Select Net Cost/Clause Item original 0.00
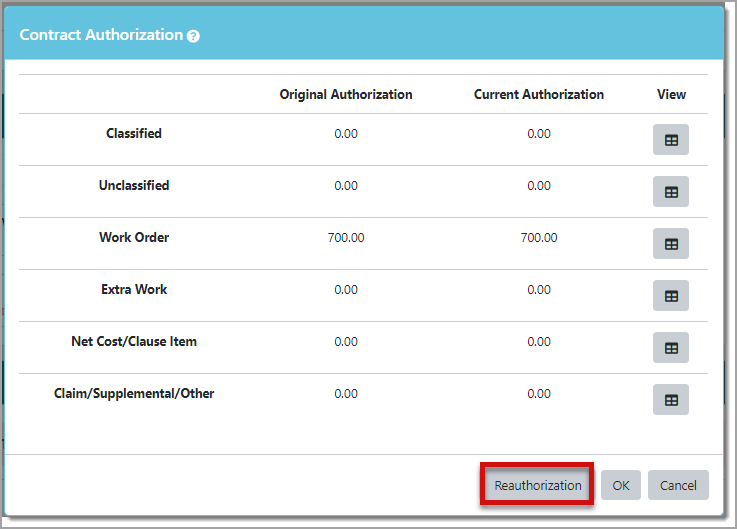The height and width of the screenshot is (529, 737). pos(346,342)
